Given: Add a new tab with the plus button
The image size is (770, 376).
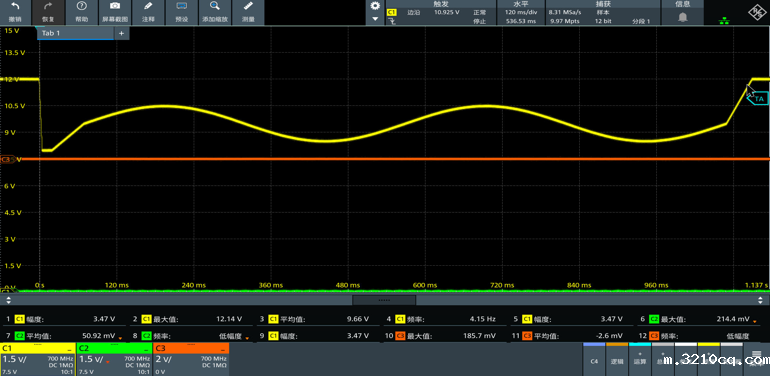Looking at the screenshot, I should coord(121,33).
